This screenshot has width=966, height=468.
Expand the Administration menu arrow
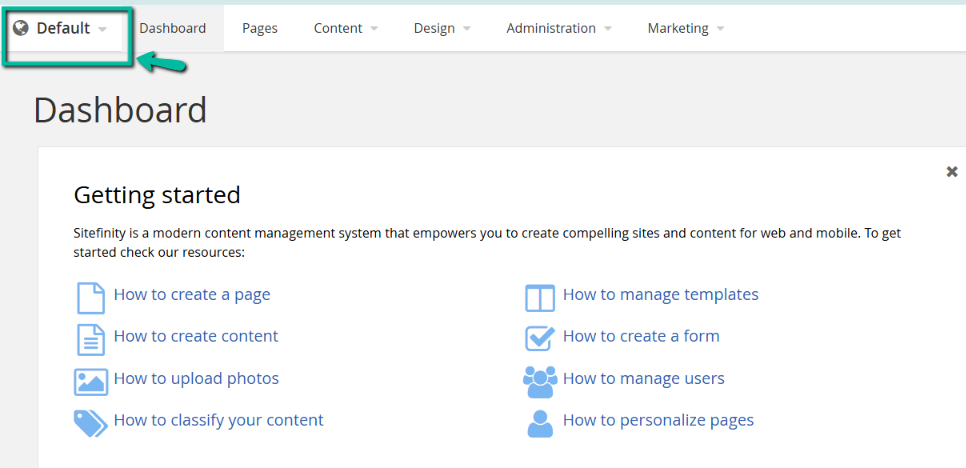607,29
